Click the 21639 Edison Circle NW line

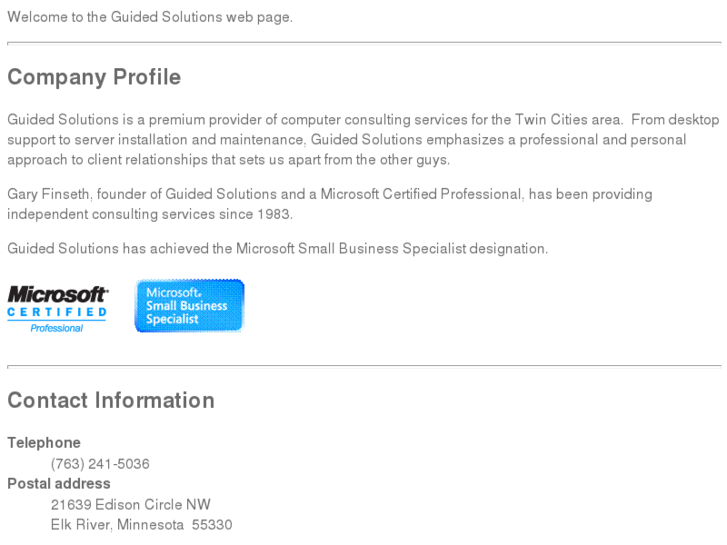(x=130, y=505)
